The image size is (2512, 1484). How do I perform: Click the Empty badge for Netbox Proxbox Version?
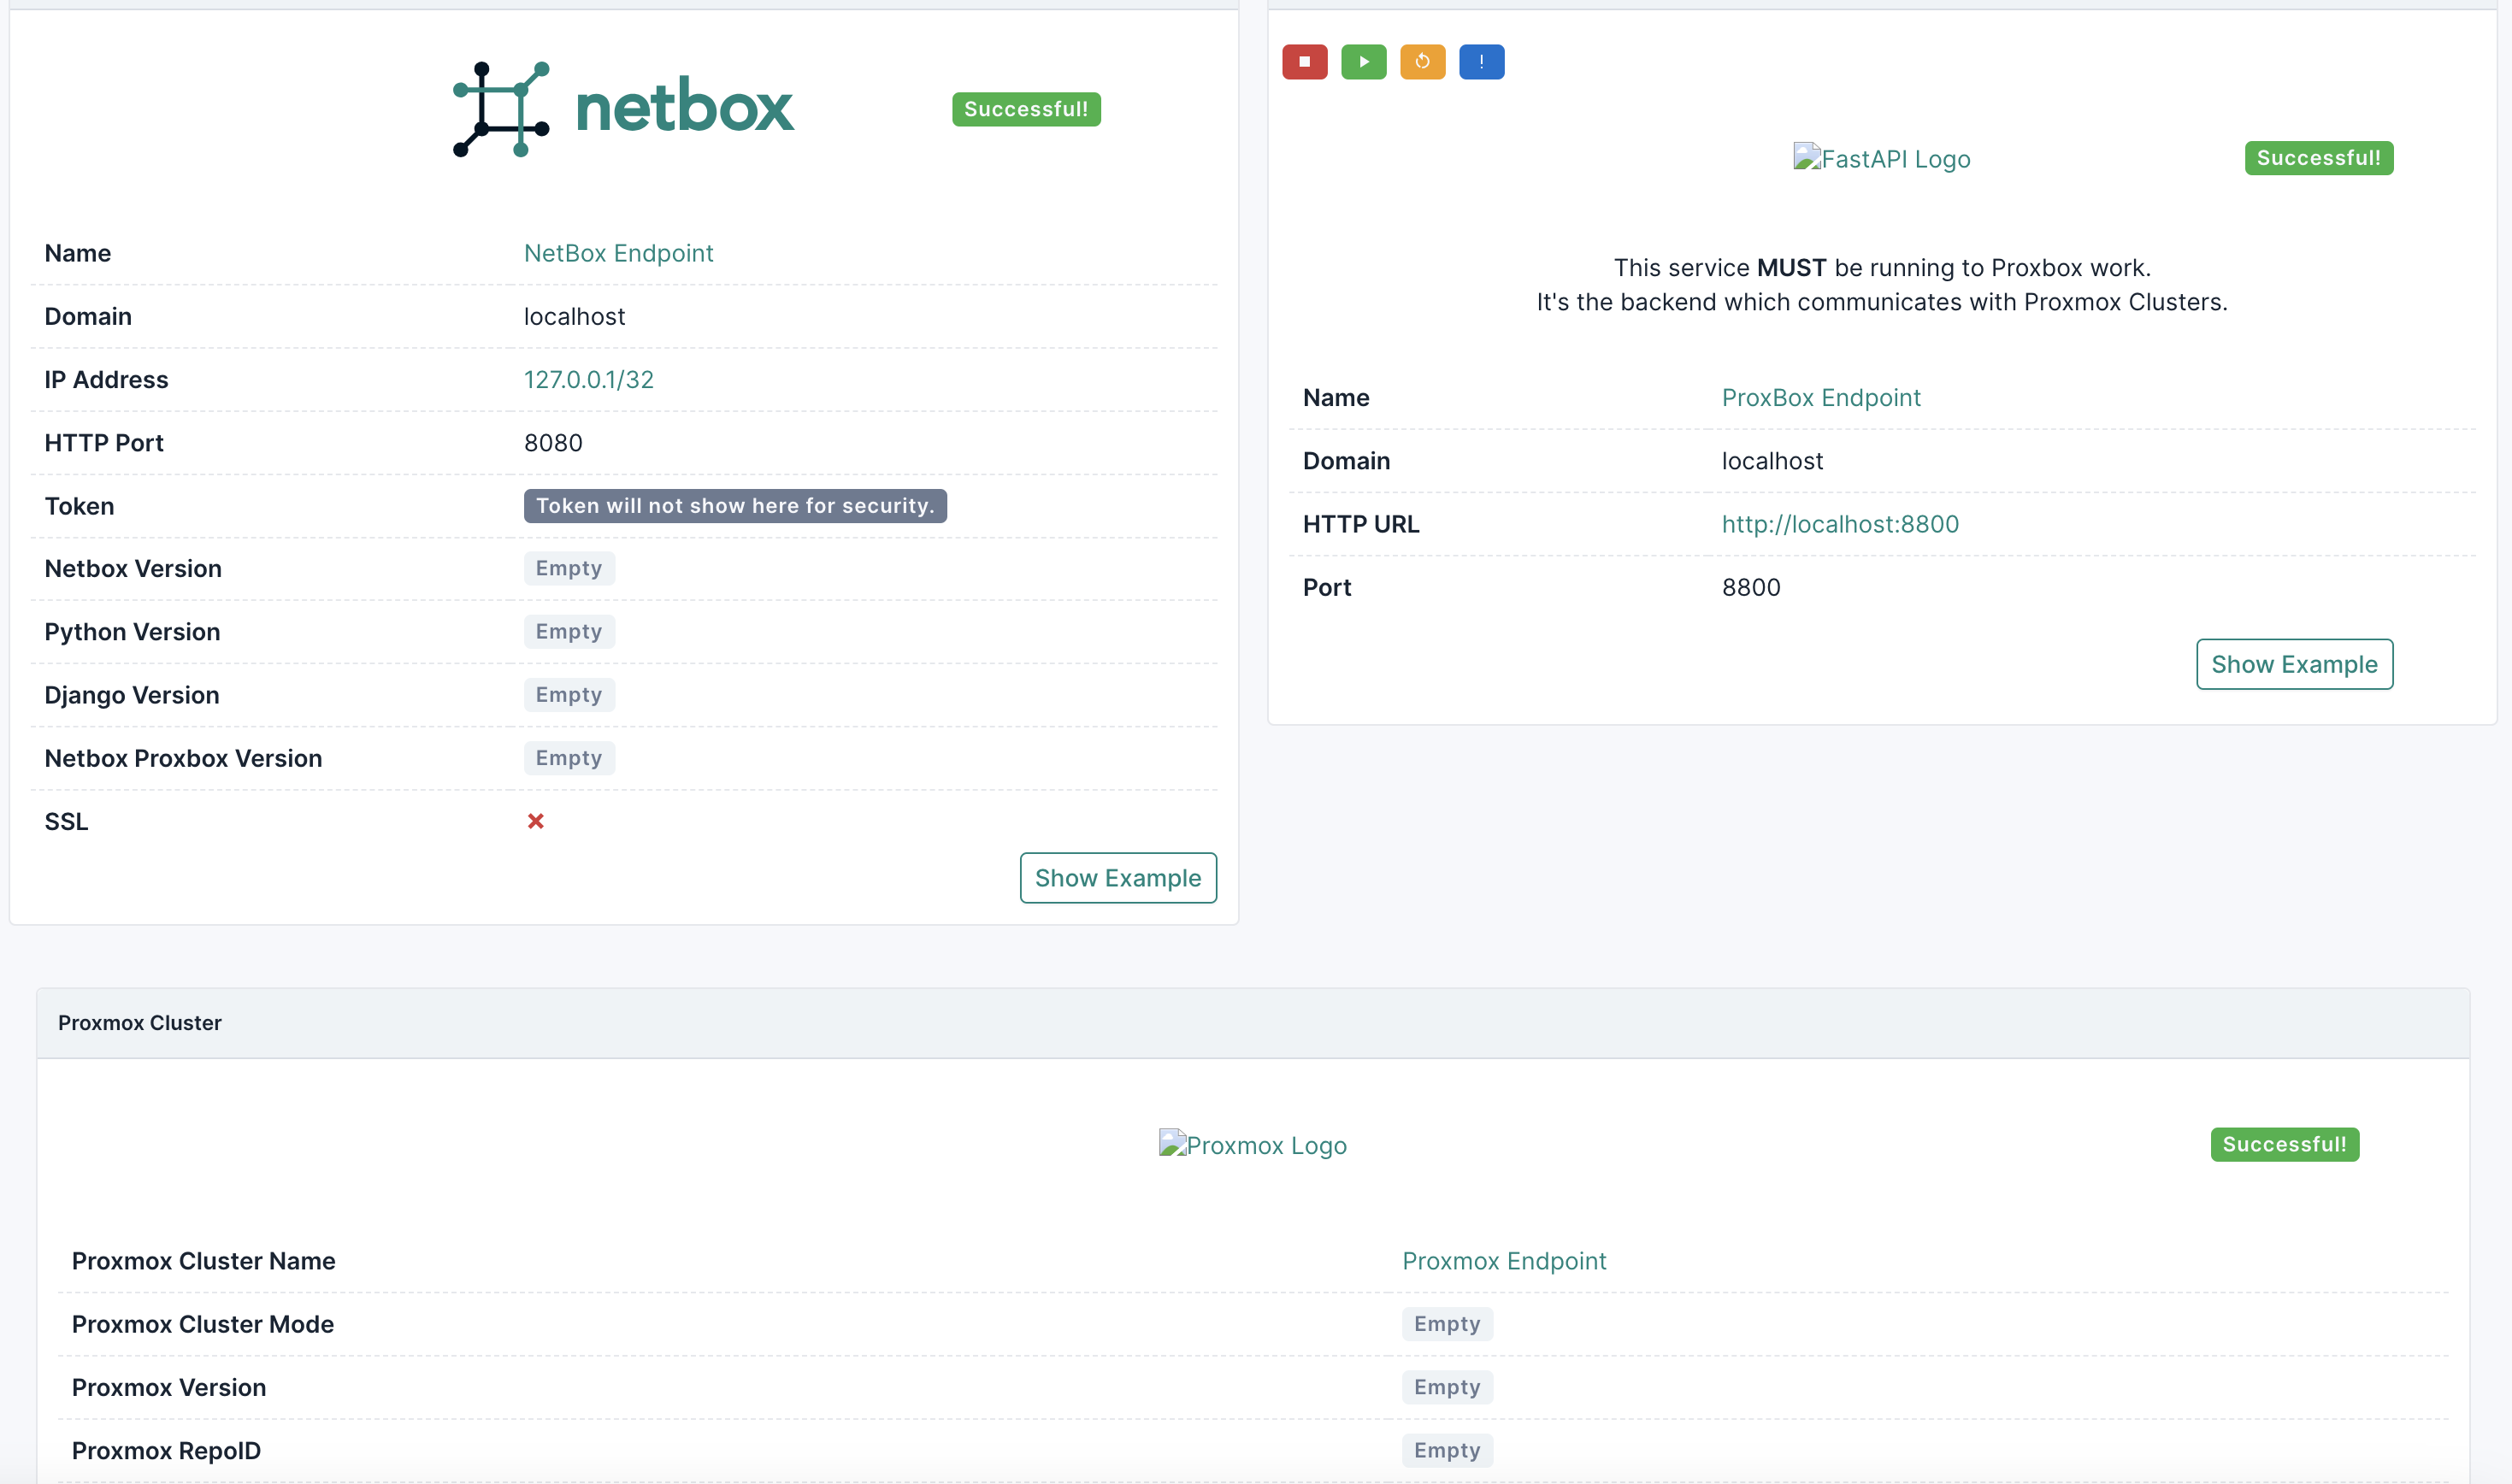[x=569, y=757]
